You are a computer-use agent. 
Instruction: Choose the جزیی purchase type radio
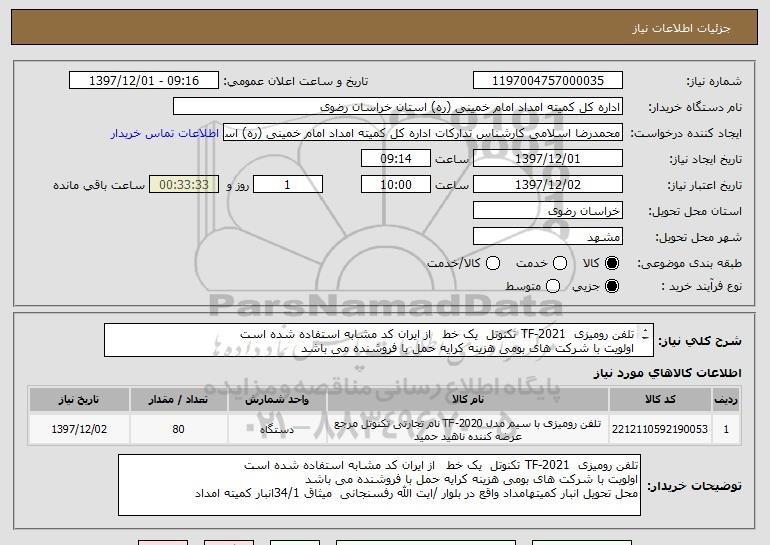click(612, 286)
